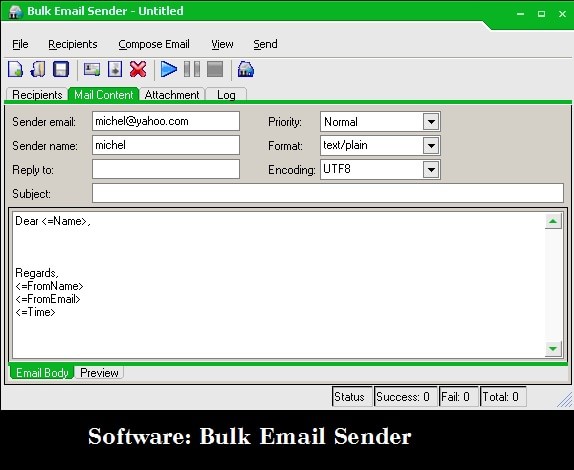
Task: Click the scroll down arrow of body
Action: click(x=553, y=348)
